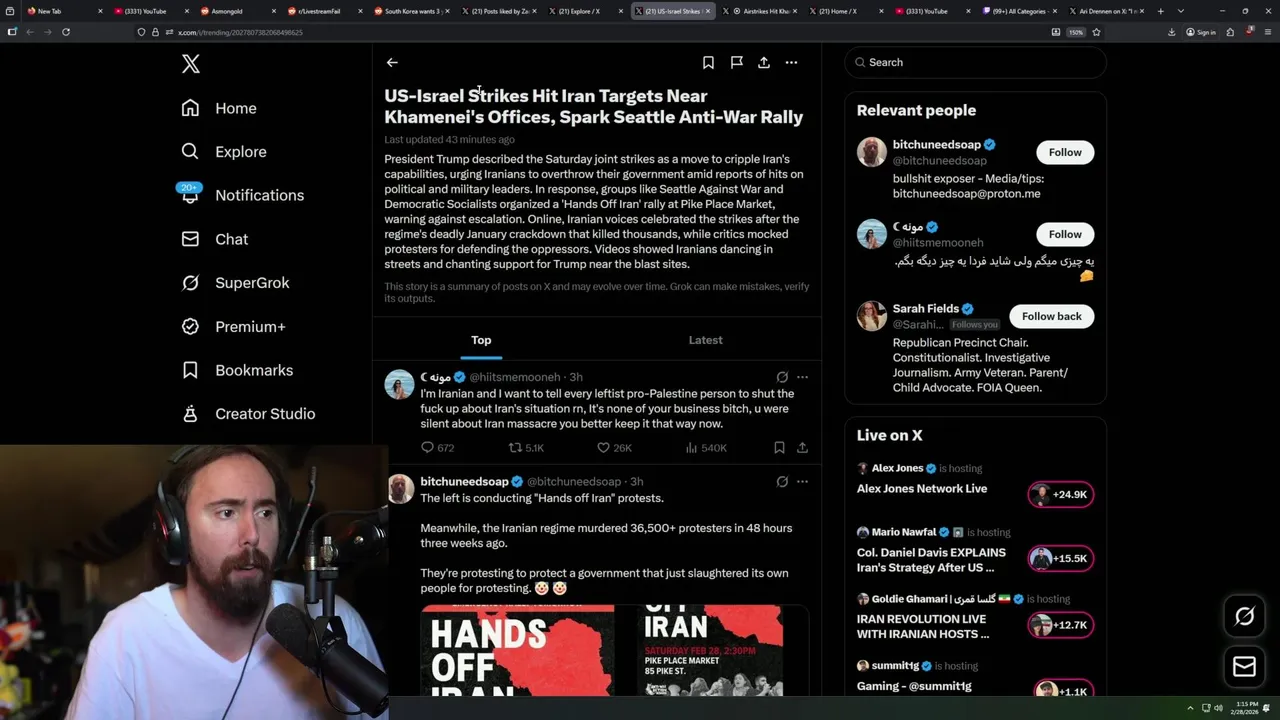Flag the story using the header flag icon
1280x720 pixels.
pos(736,62)
